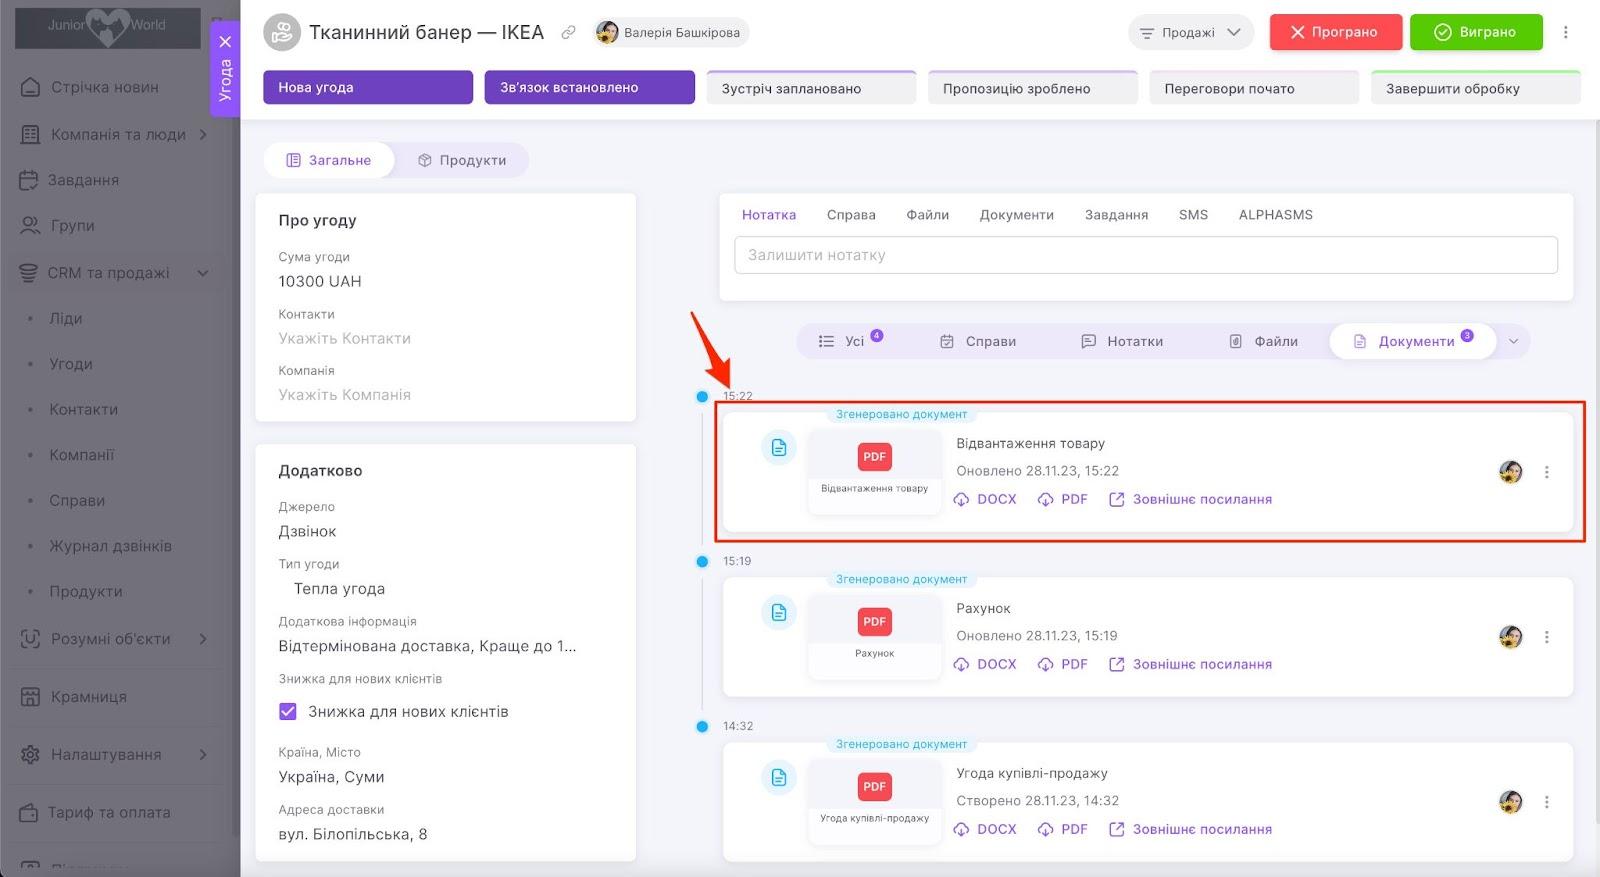
Task: Download Угода купівлі-продажу as DOCX
Action: coord(985,829)
